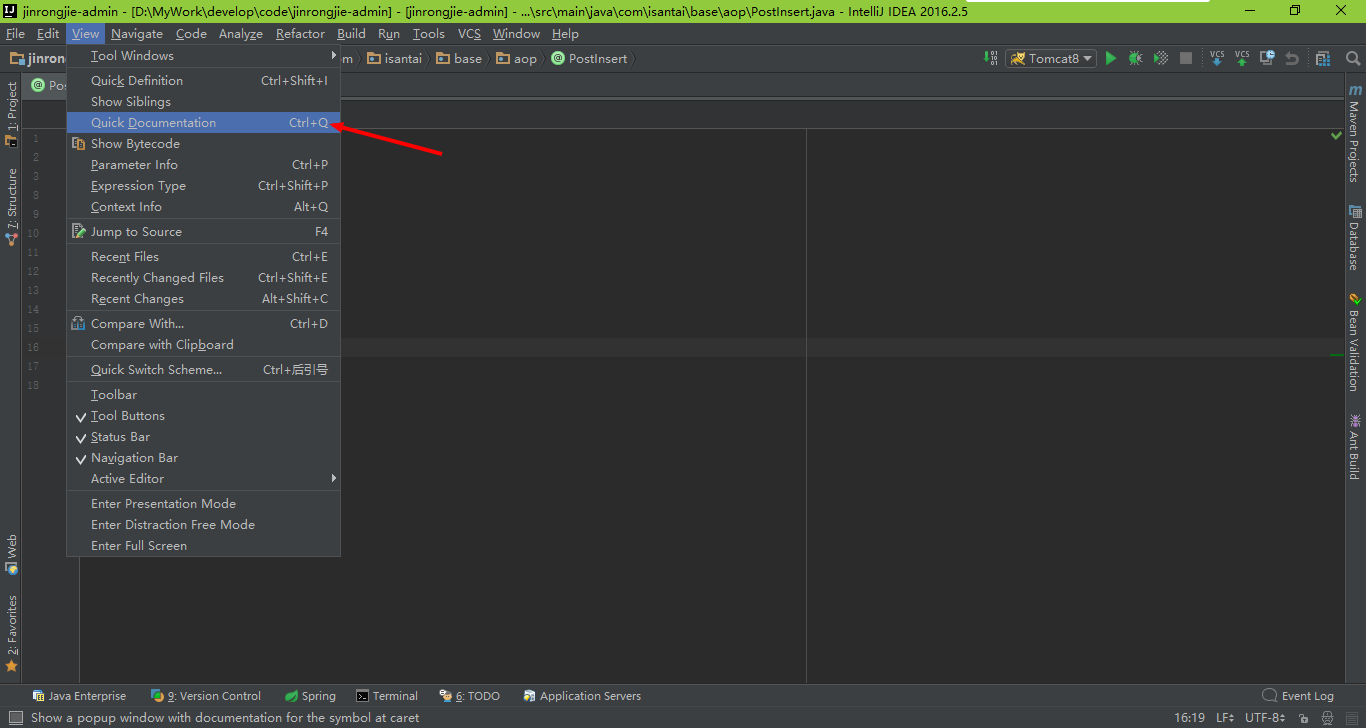Open the Structure tool window on the left
The image size is (1366, 728).
click(11, 207)
